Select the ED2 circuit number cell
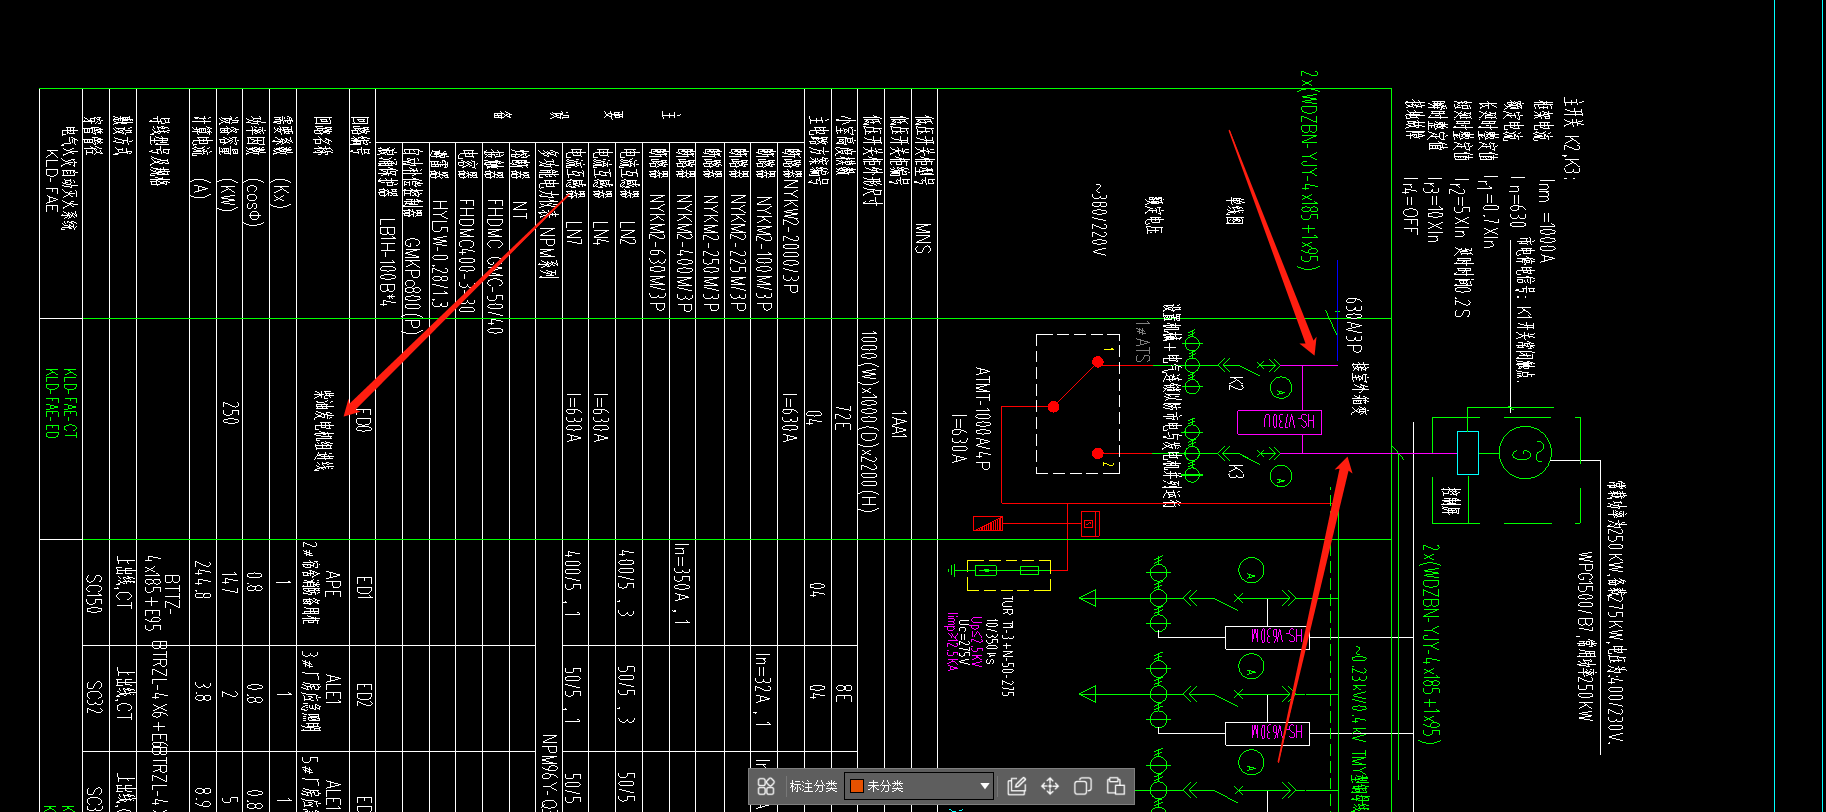Screen dimensions: 1826x812 tap(363, 696)
